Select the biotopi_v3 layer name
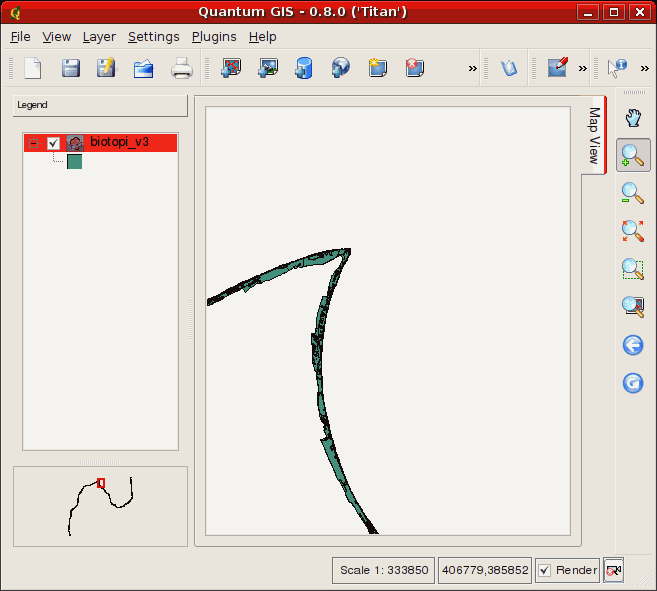The height and width of the screenshot is (591, 657). 119,142
